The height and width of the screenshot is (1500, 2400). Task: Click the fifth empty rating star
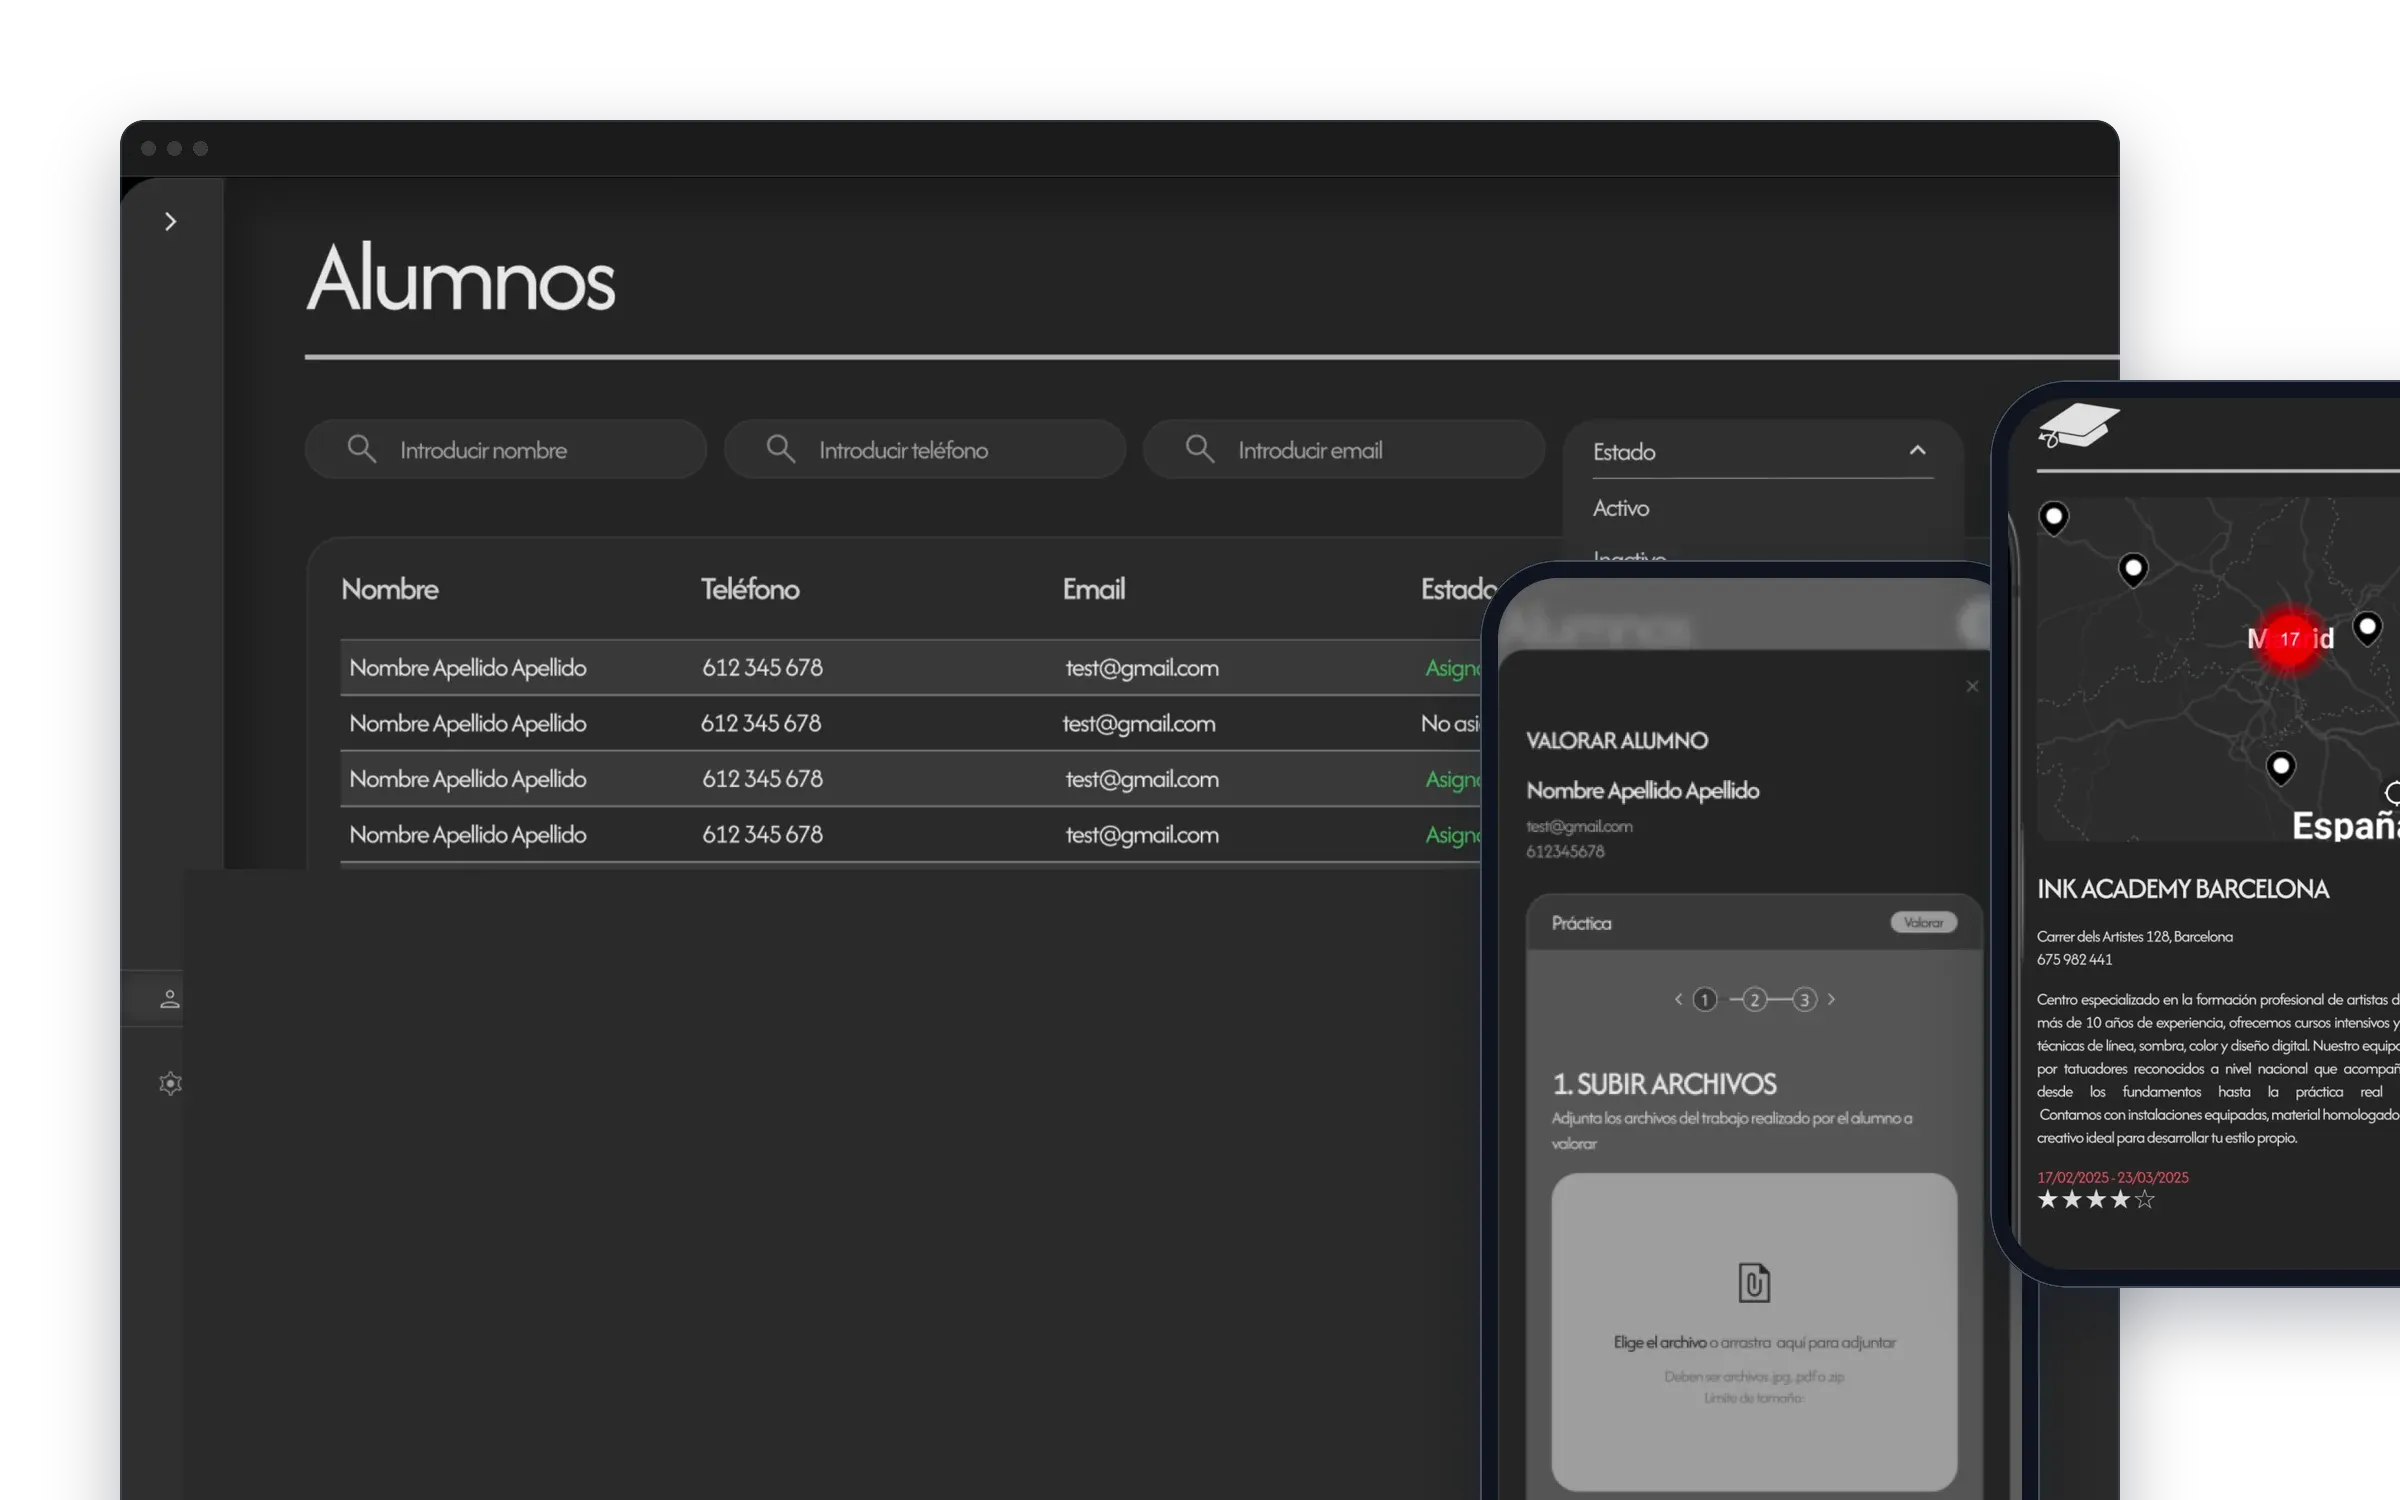(x=2144, y=1199)
